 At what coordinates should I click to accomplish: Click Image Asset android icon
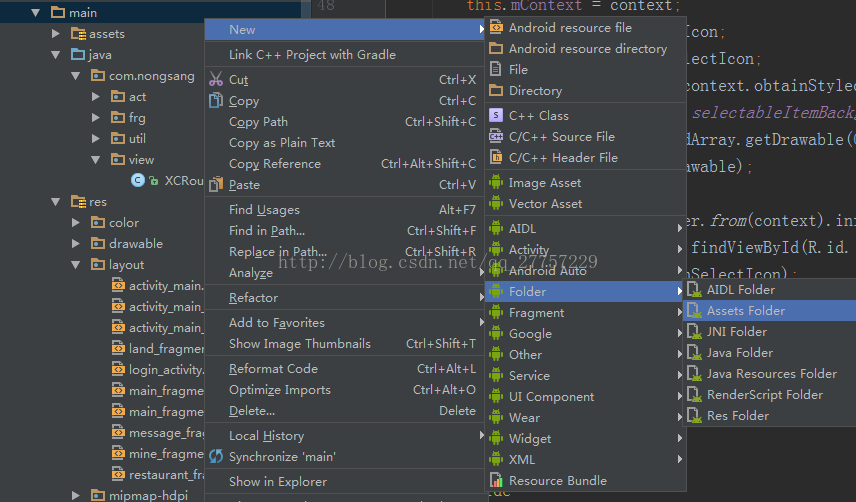tap(496, 182)
